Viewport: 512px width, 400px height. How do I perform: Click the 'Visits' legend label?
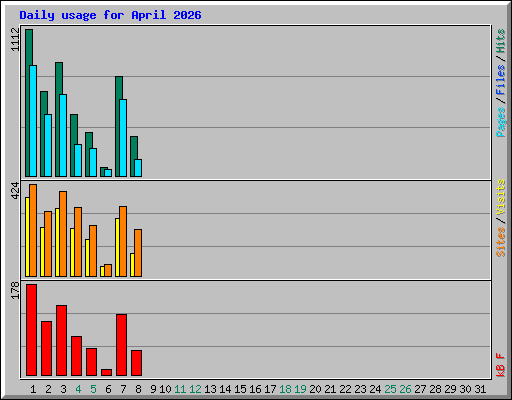click(500, 197)
